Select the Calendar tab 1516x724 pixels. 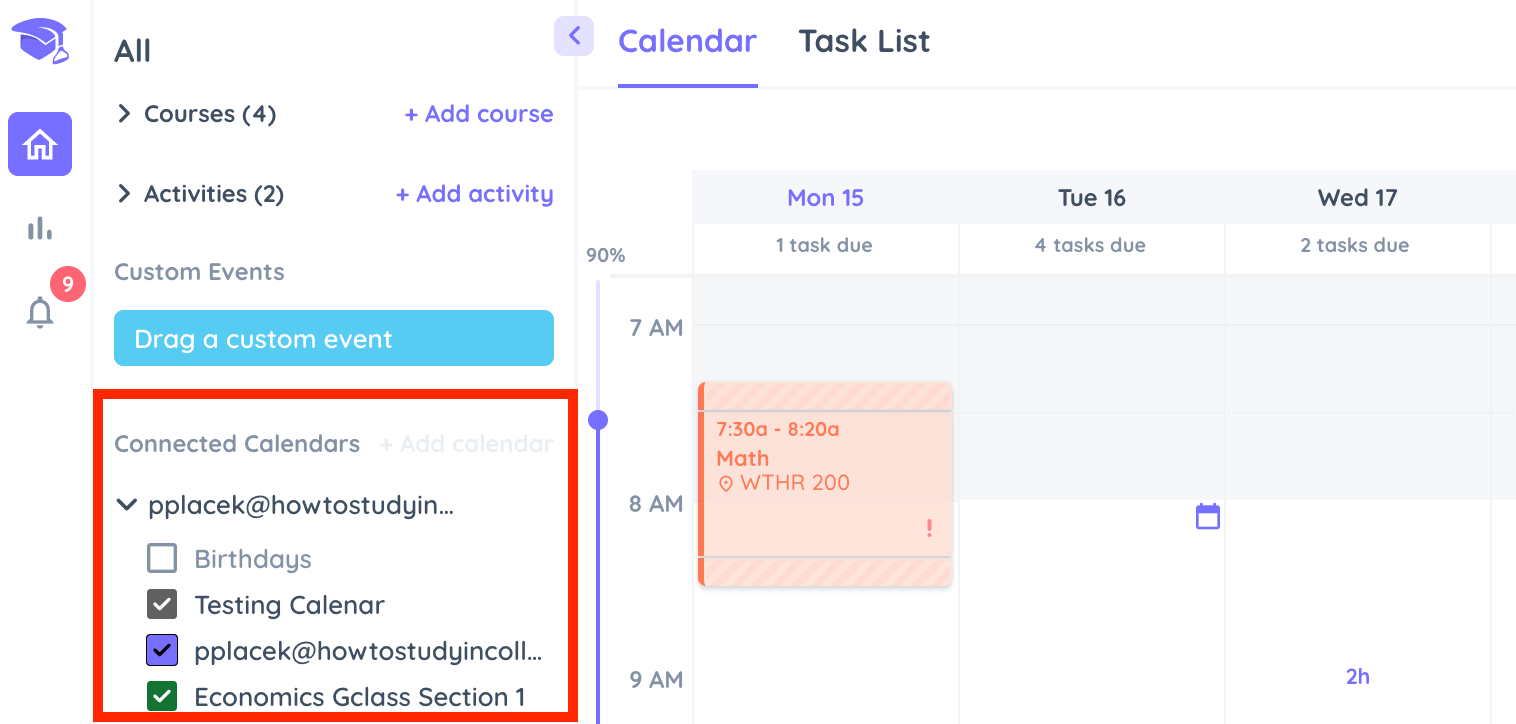687,41
